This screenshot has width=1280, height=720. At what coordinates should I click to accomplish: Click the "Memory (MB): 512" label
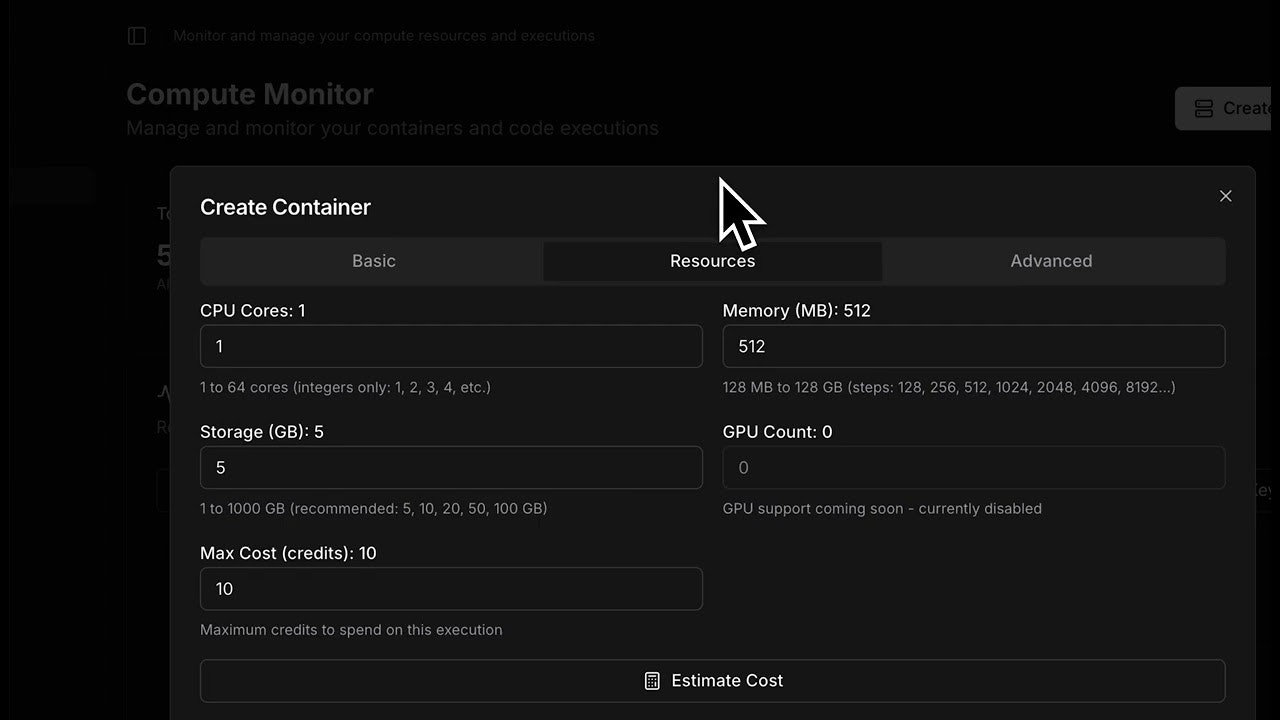pos(796,311)
